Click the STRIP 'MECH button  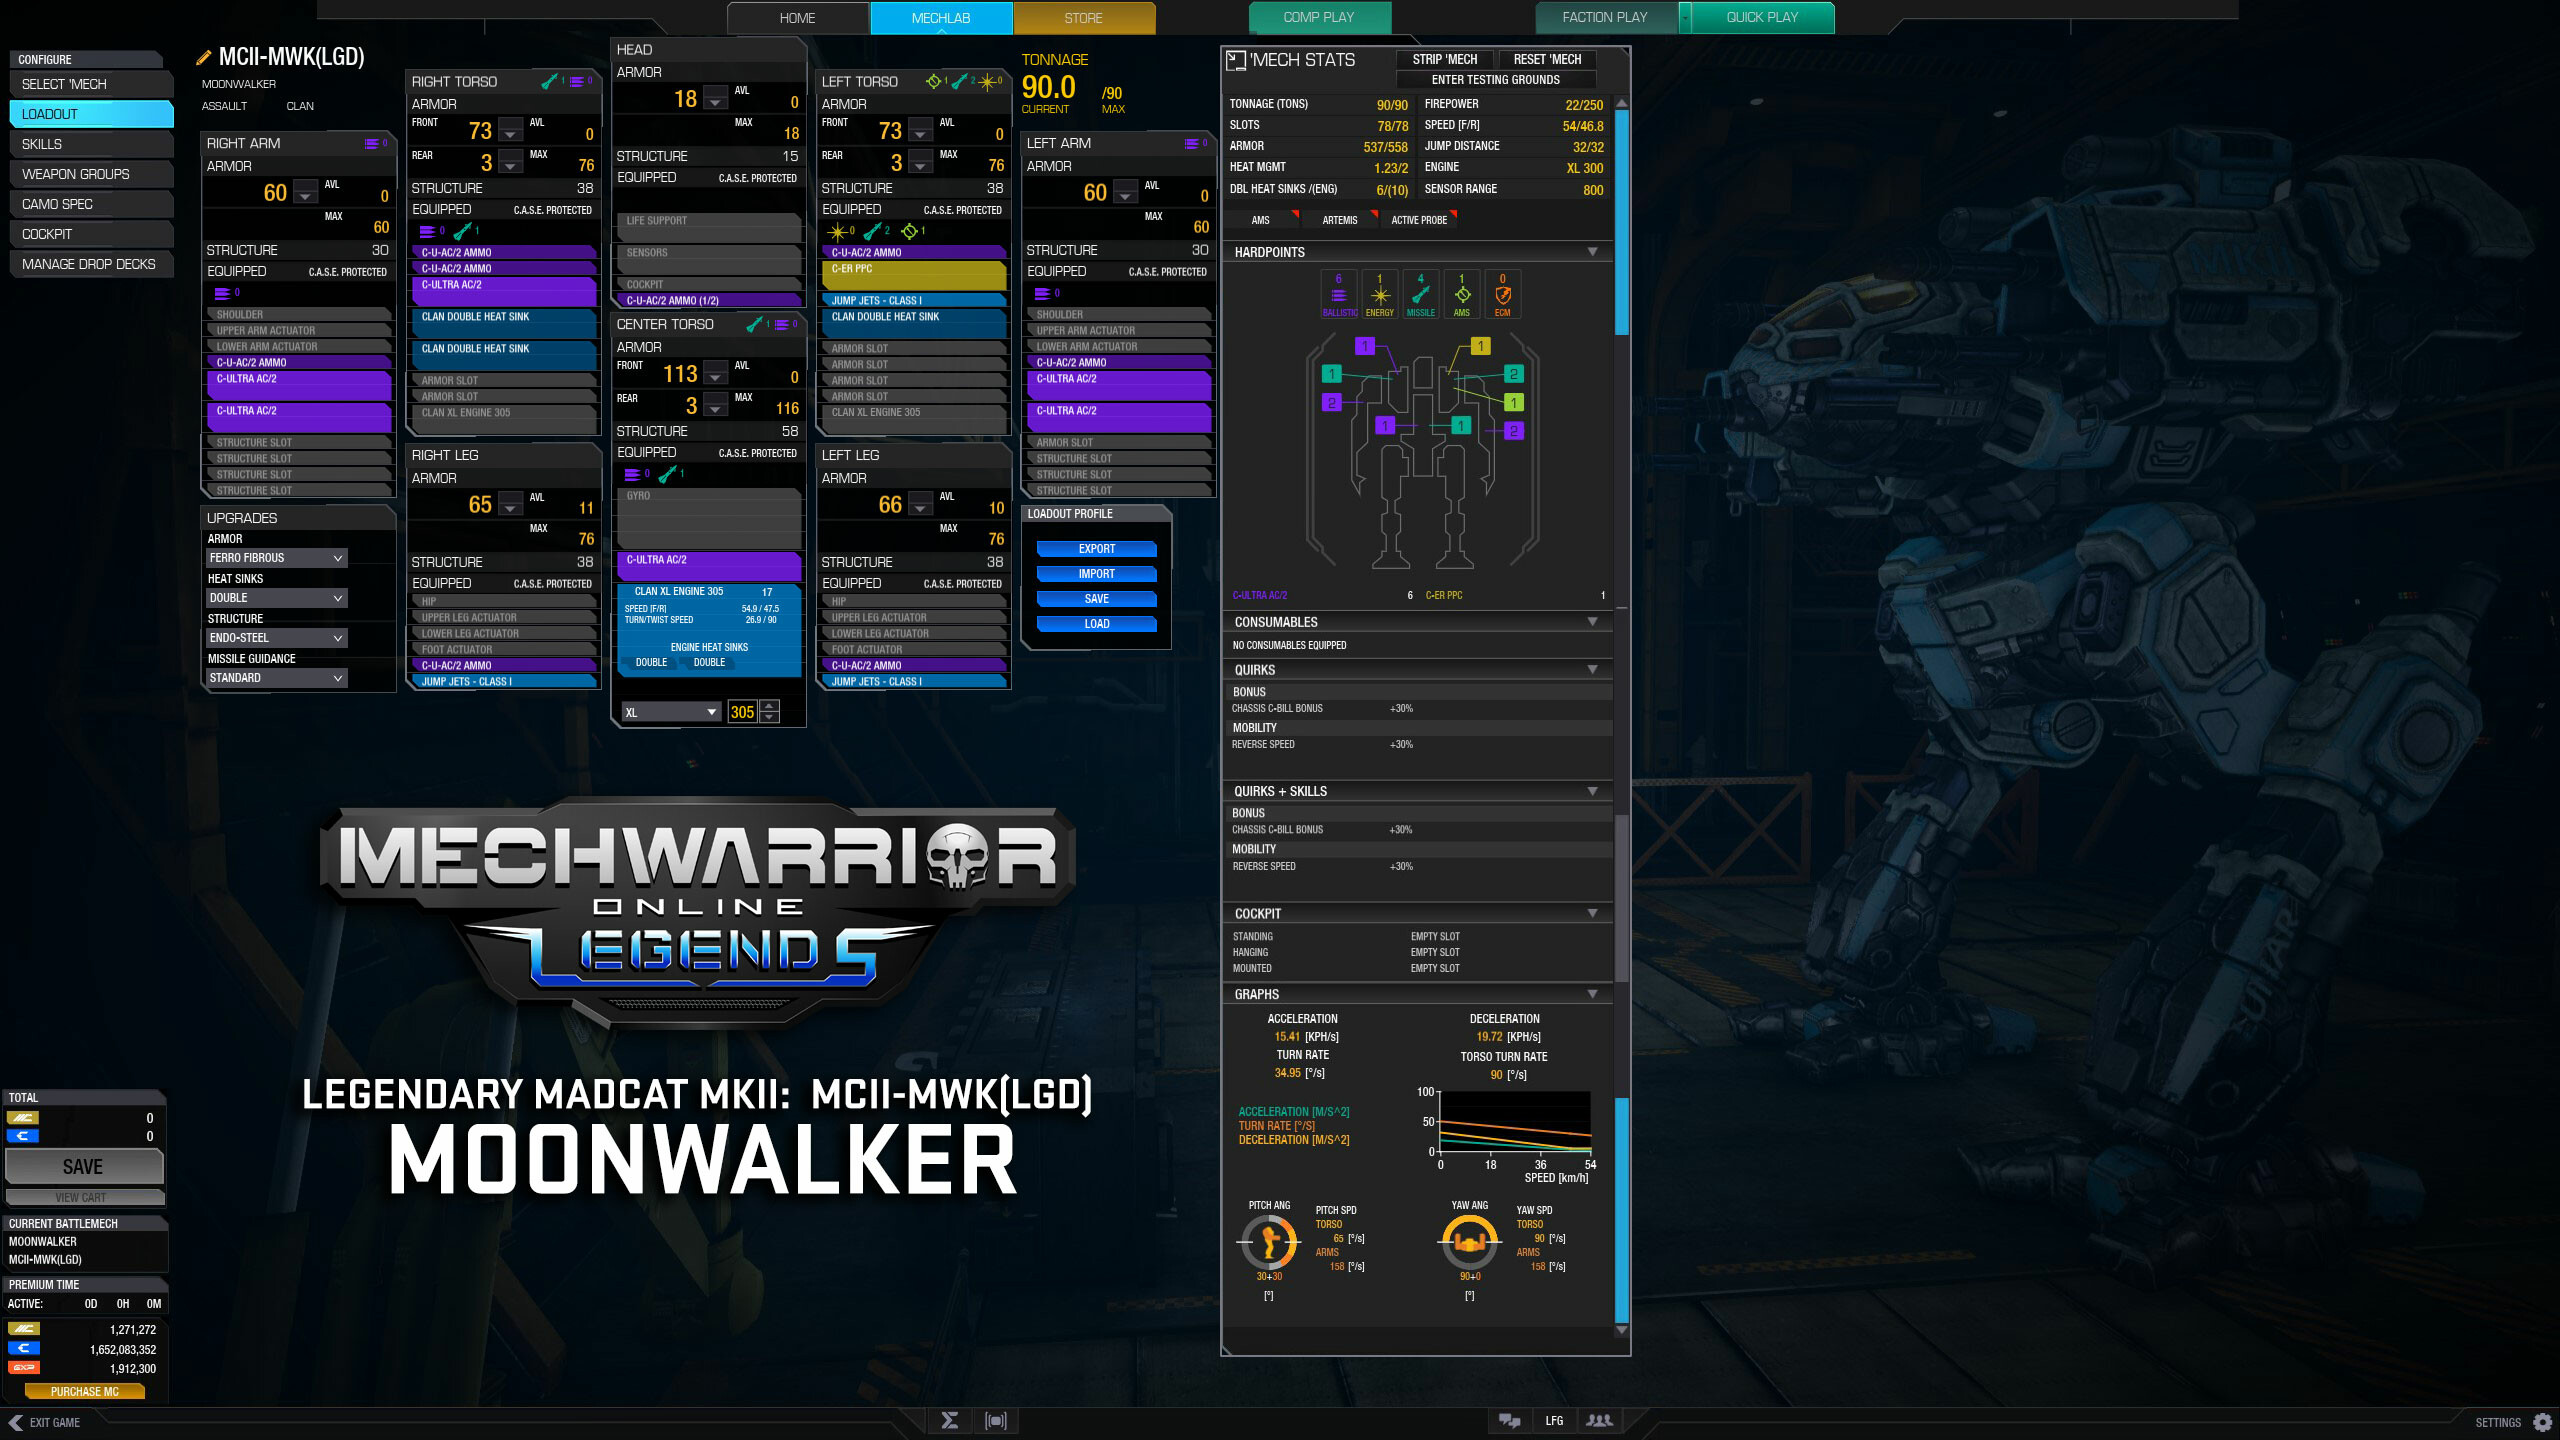1444,59
